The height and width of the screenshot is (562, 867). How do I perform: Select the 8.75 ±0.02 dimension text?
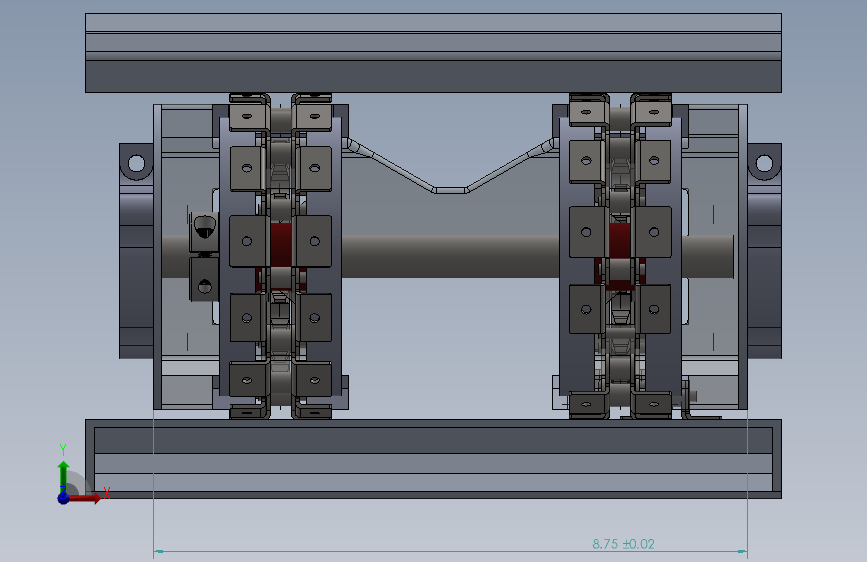point(623,544)
